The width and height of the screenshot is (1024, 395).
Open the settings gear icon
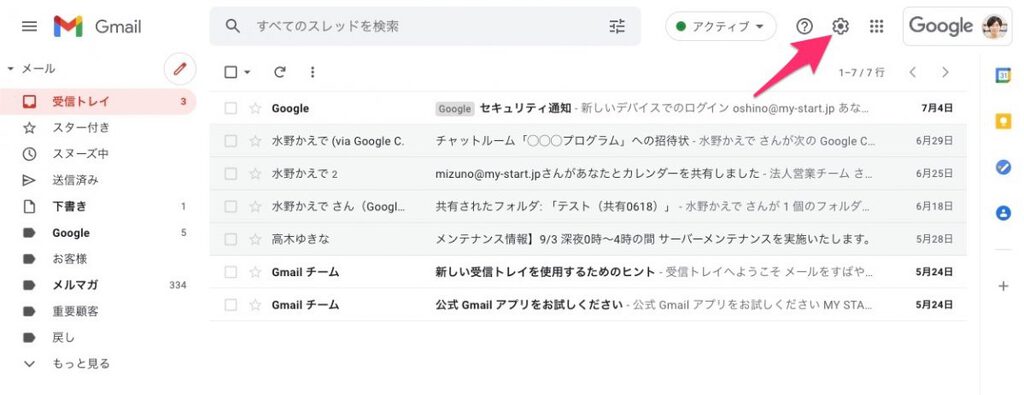point(840,26)
